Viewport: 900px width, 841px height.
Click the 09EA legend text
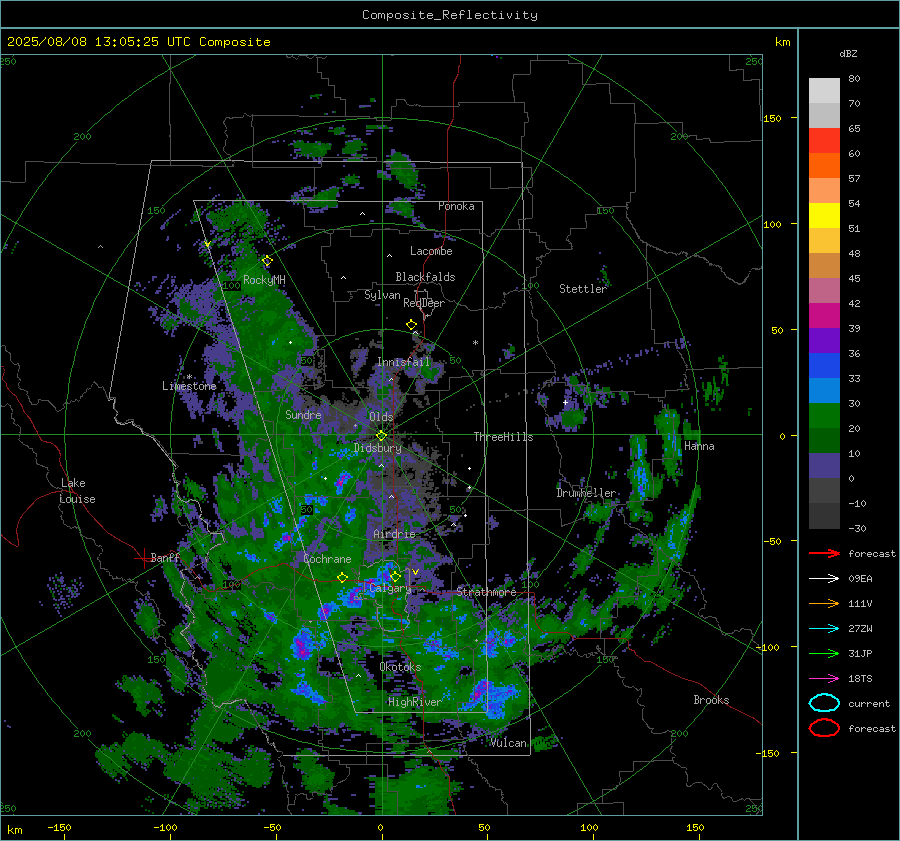(x=860, y=578)
